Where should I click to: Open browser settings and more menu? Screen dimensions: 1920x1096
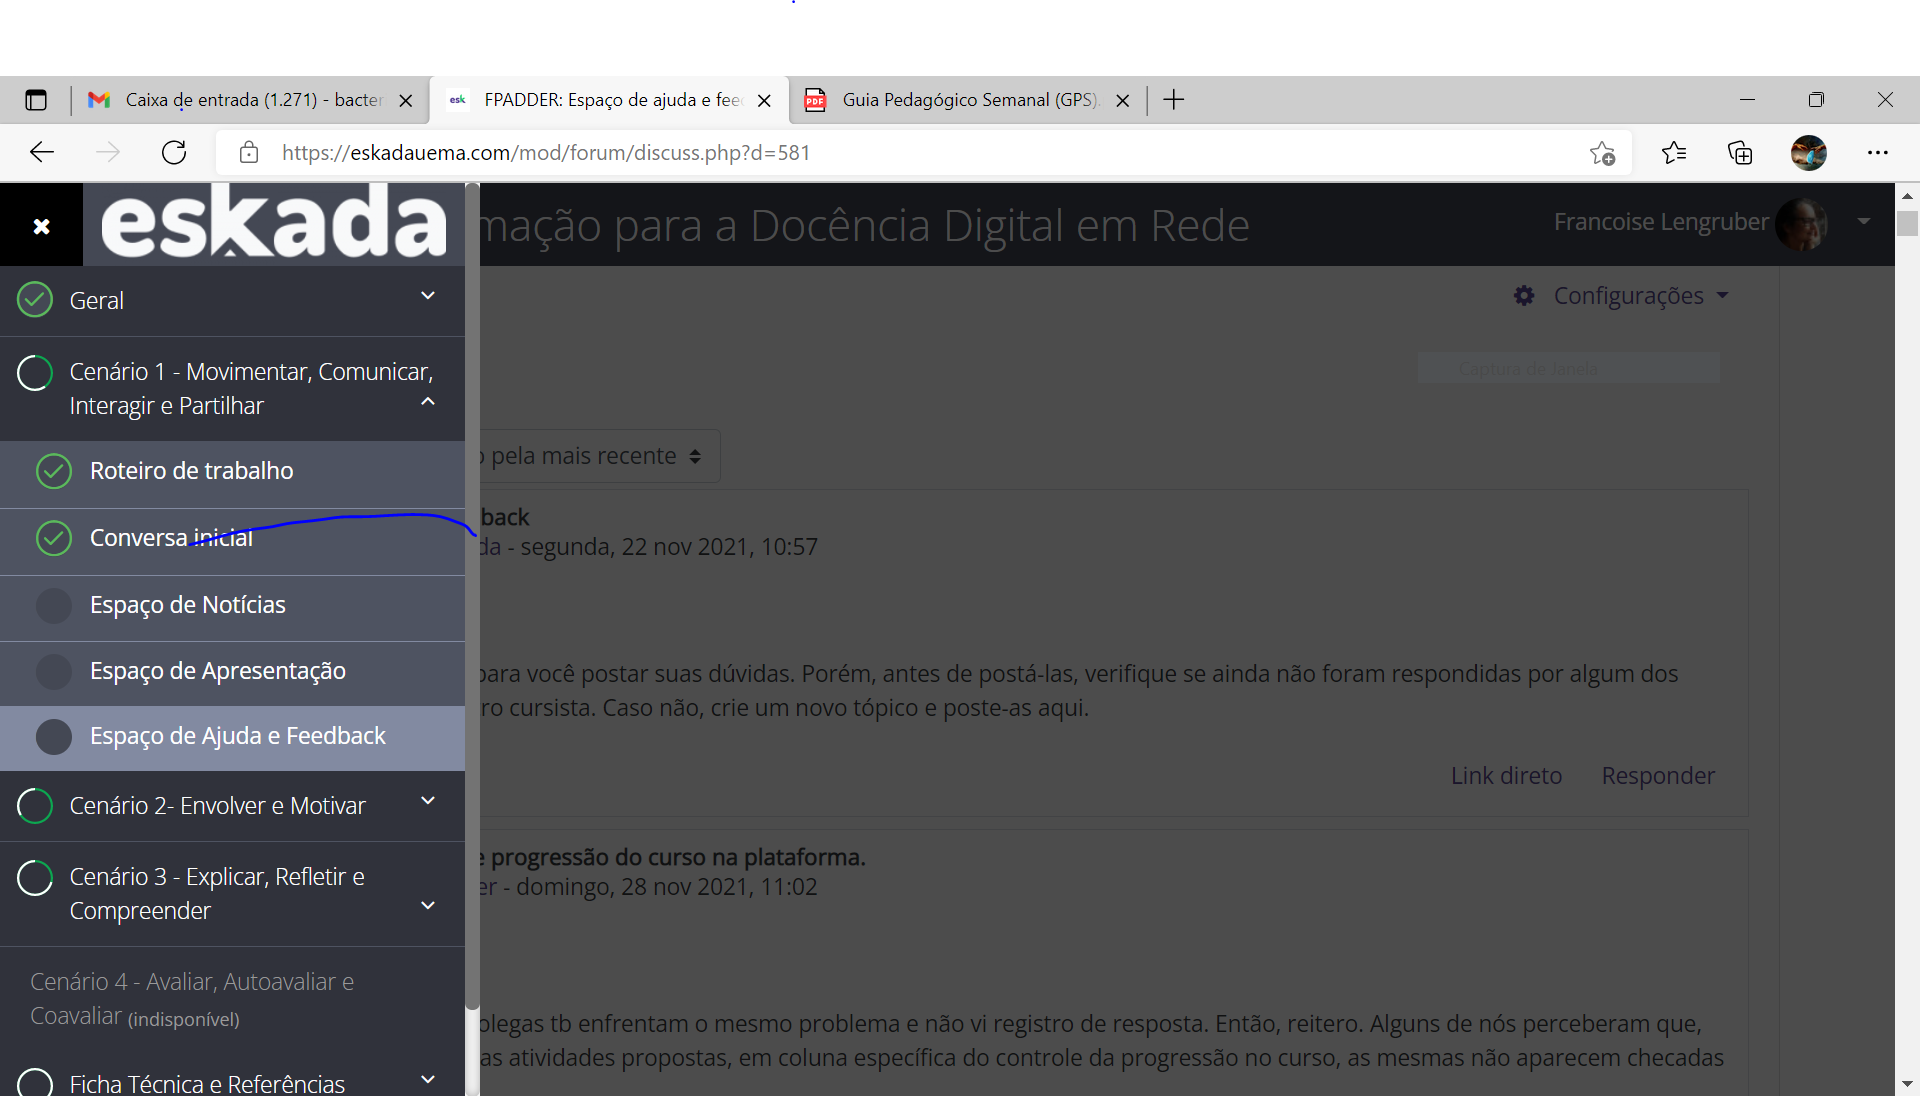[1877, 153]
